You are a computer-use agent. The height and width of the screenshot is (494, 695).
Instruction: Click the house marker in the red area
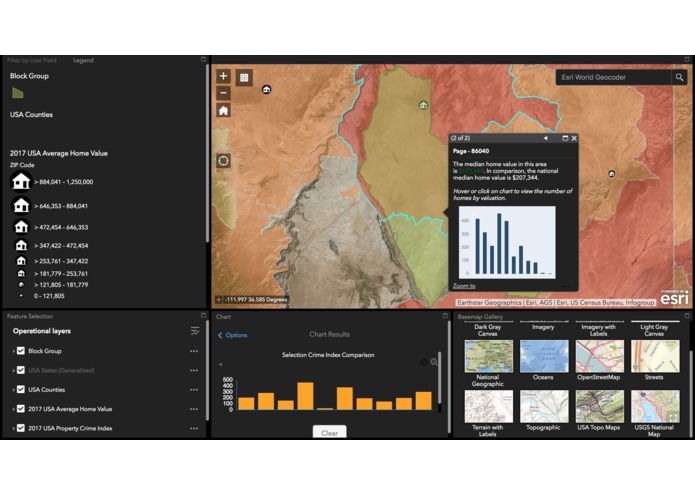click(x=612, y=174)
